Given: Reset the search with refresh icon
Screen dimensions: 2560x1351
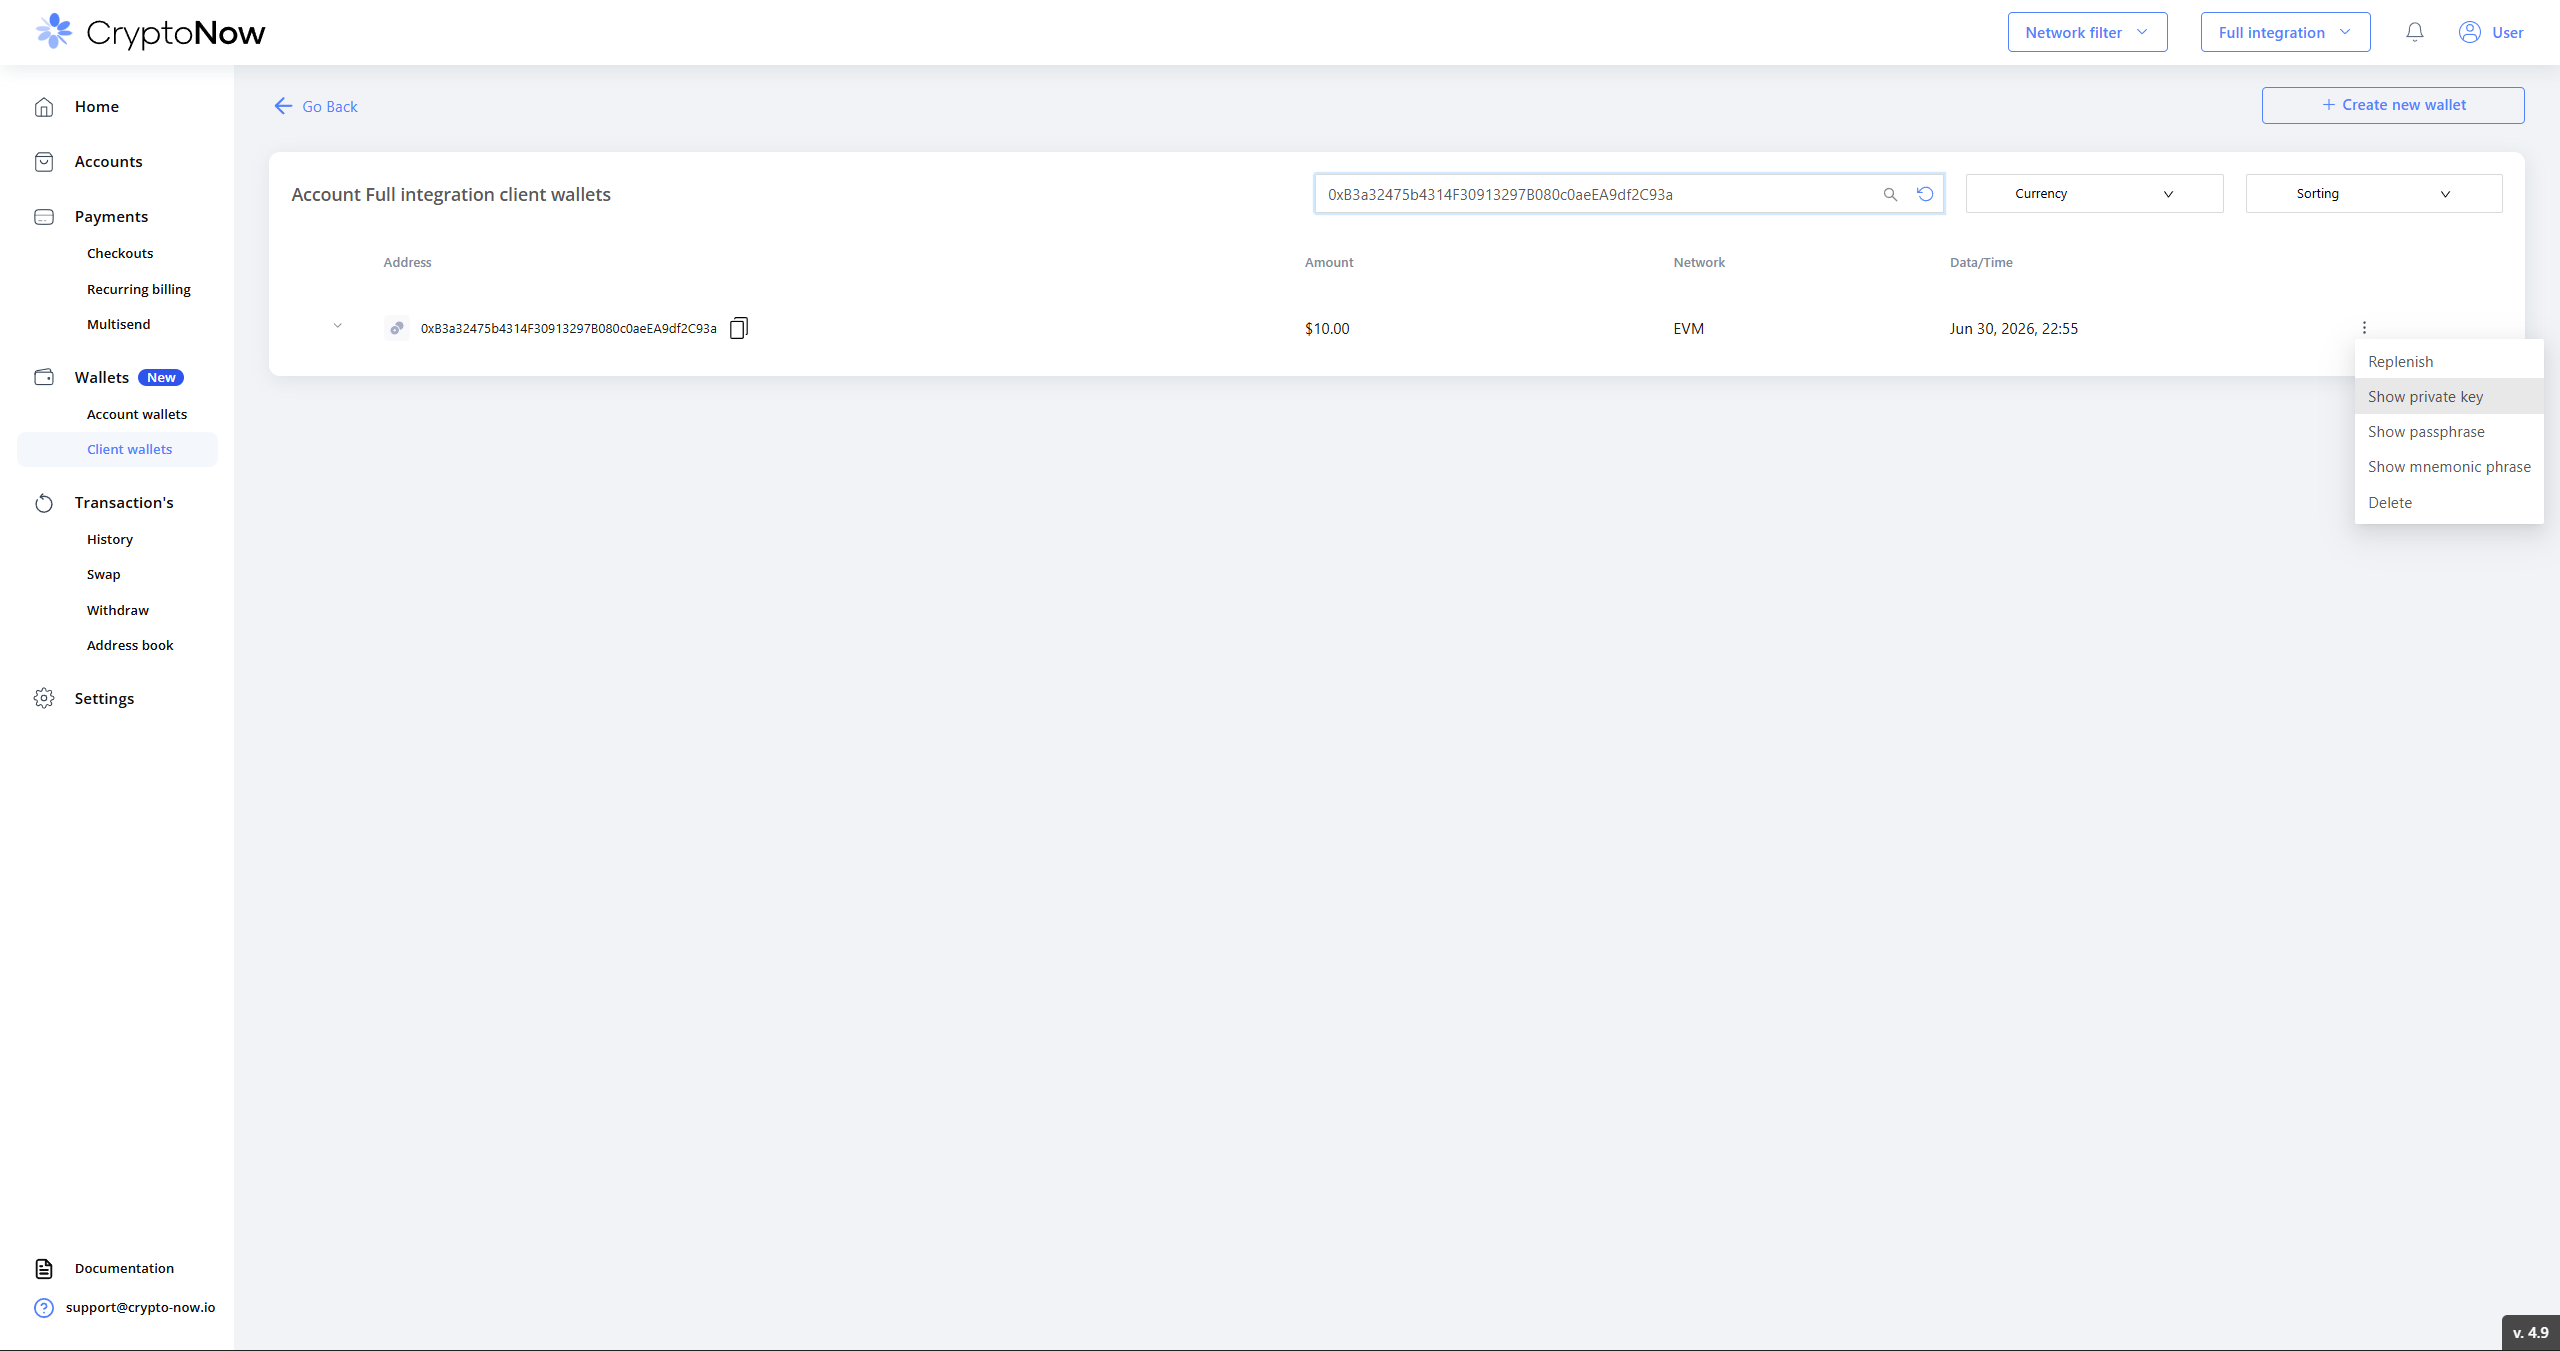Looking at the screenshot, I should [x=1925, y=194].
